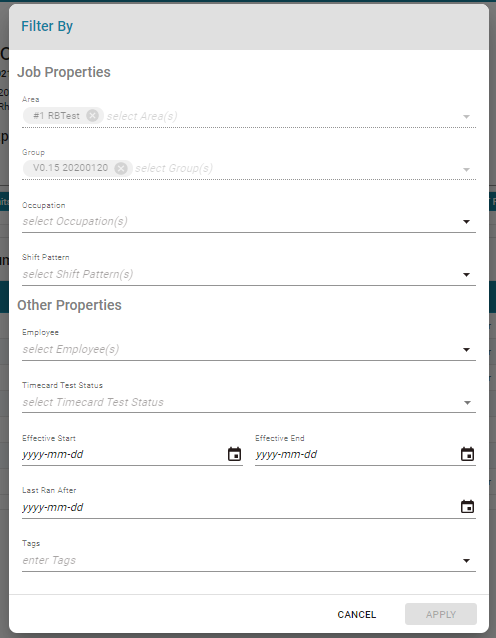The width and height of the screenshot is (496, 638).
Task: Focus the Effective End date field
Action: 357,454
